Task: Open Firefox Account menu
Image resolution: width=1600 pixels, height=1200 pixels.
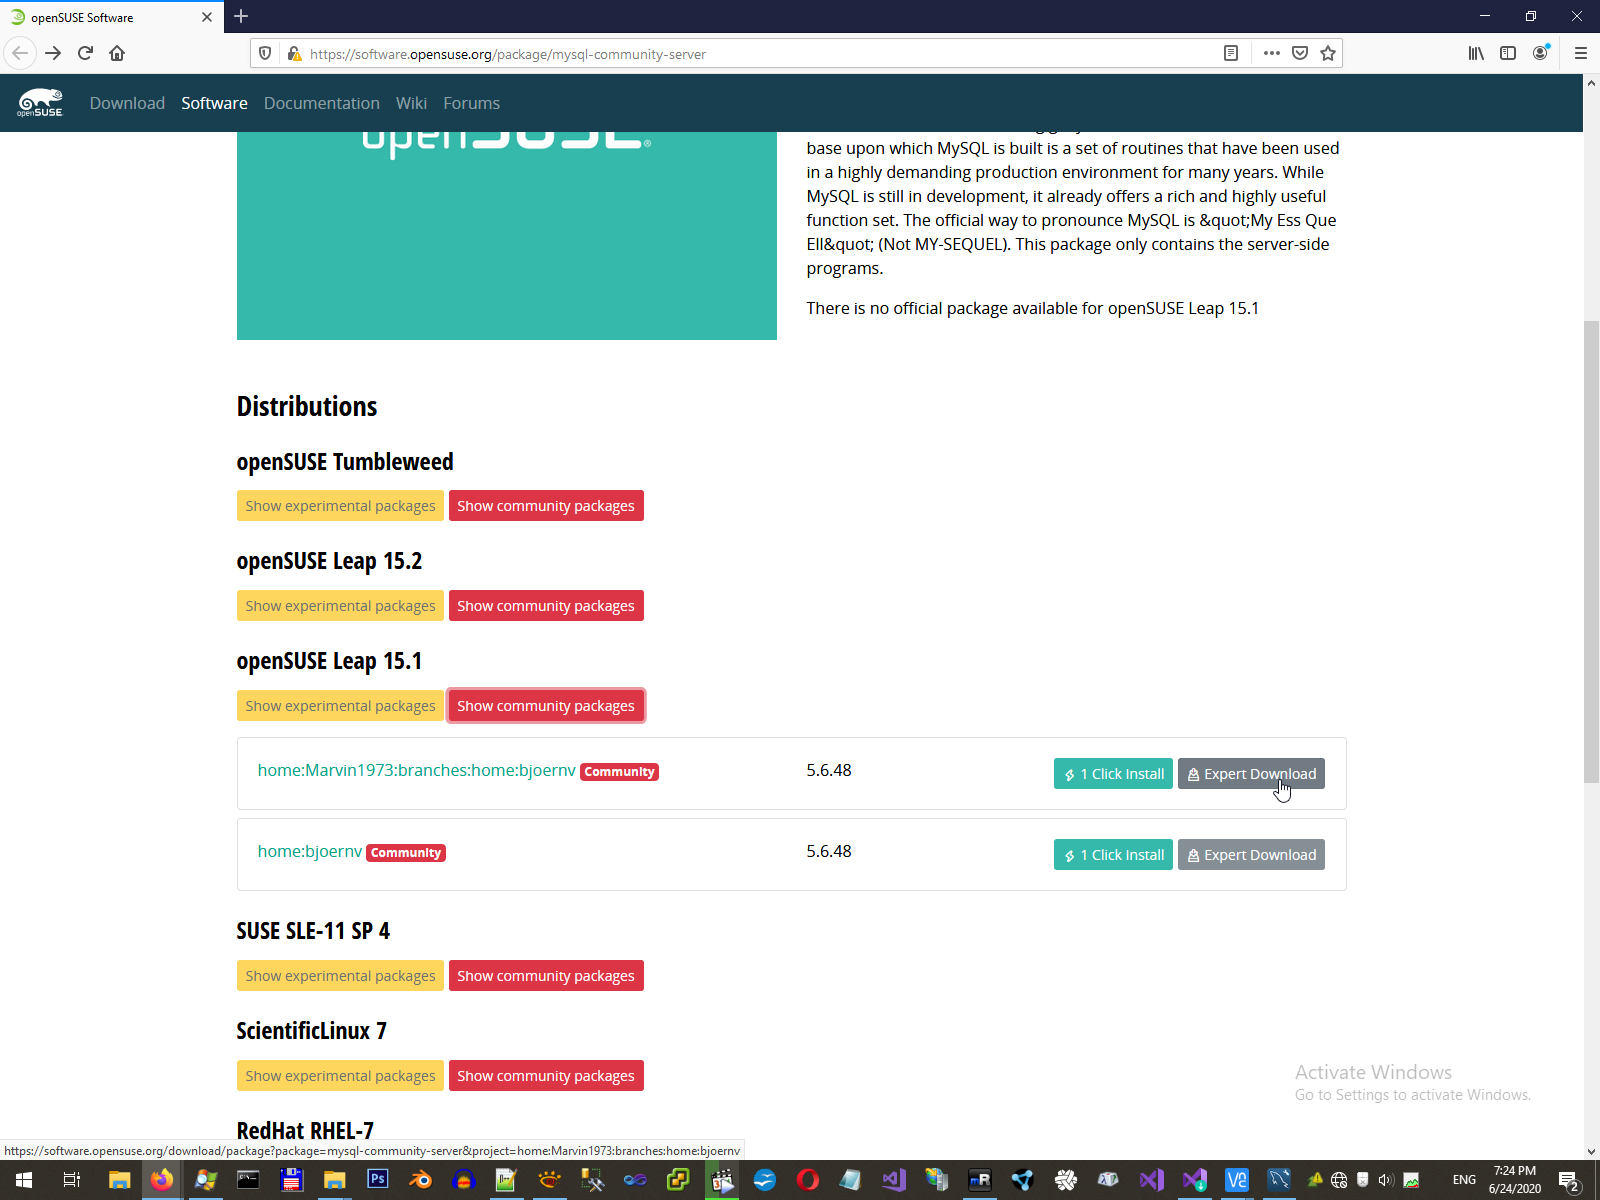Action: (1540, 53)
